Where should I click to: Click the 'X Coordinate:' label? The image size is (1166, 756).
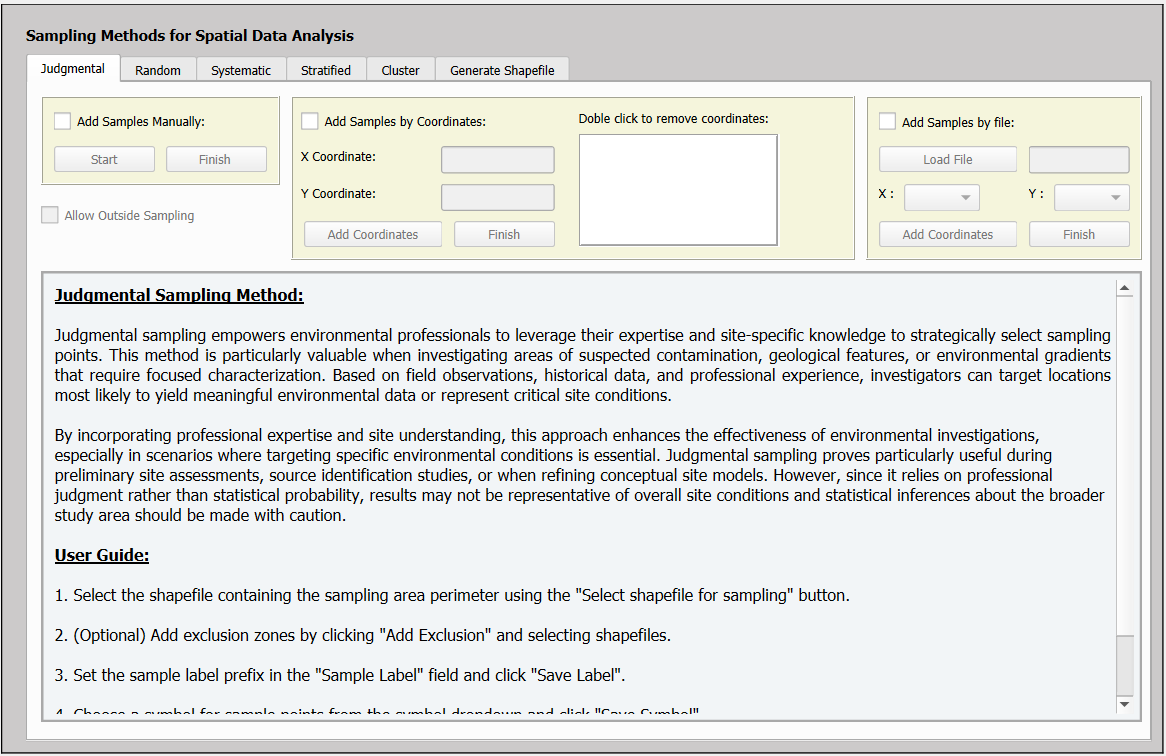[x=338, y=157]
